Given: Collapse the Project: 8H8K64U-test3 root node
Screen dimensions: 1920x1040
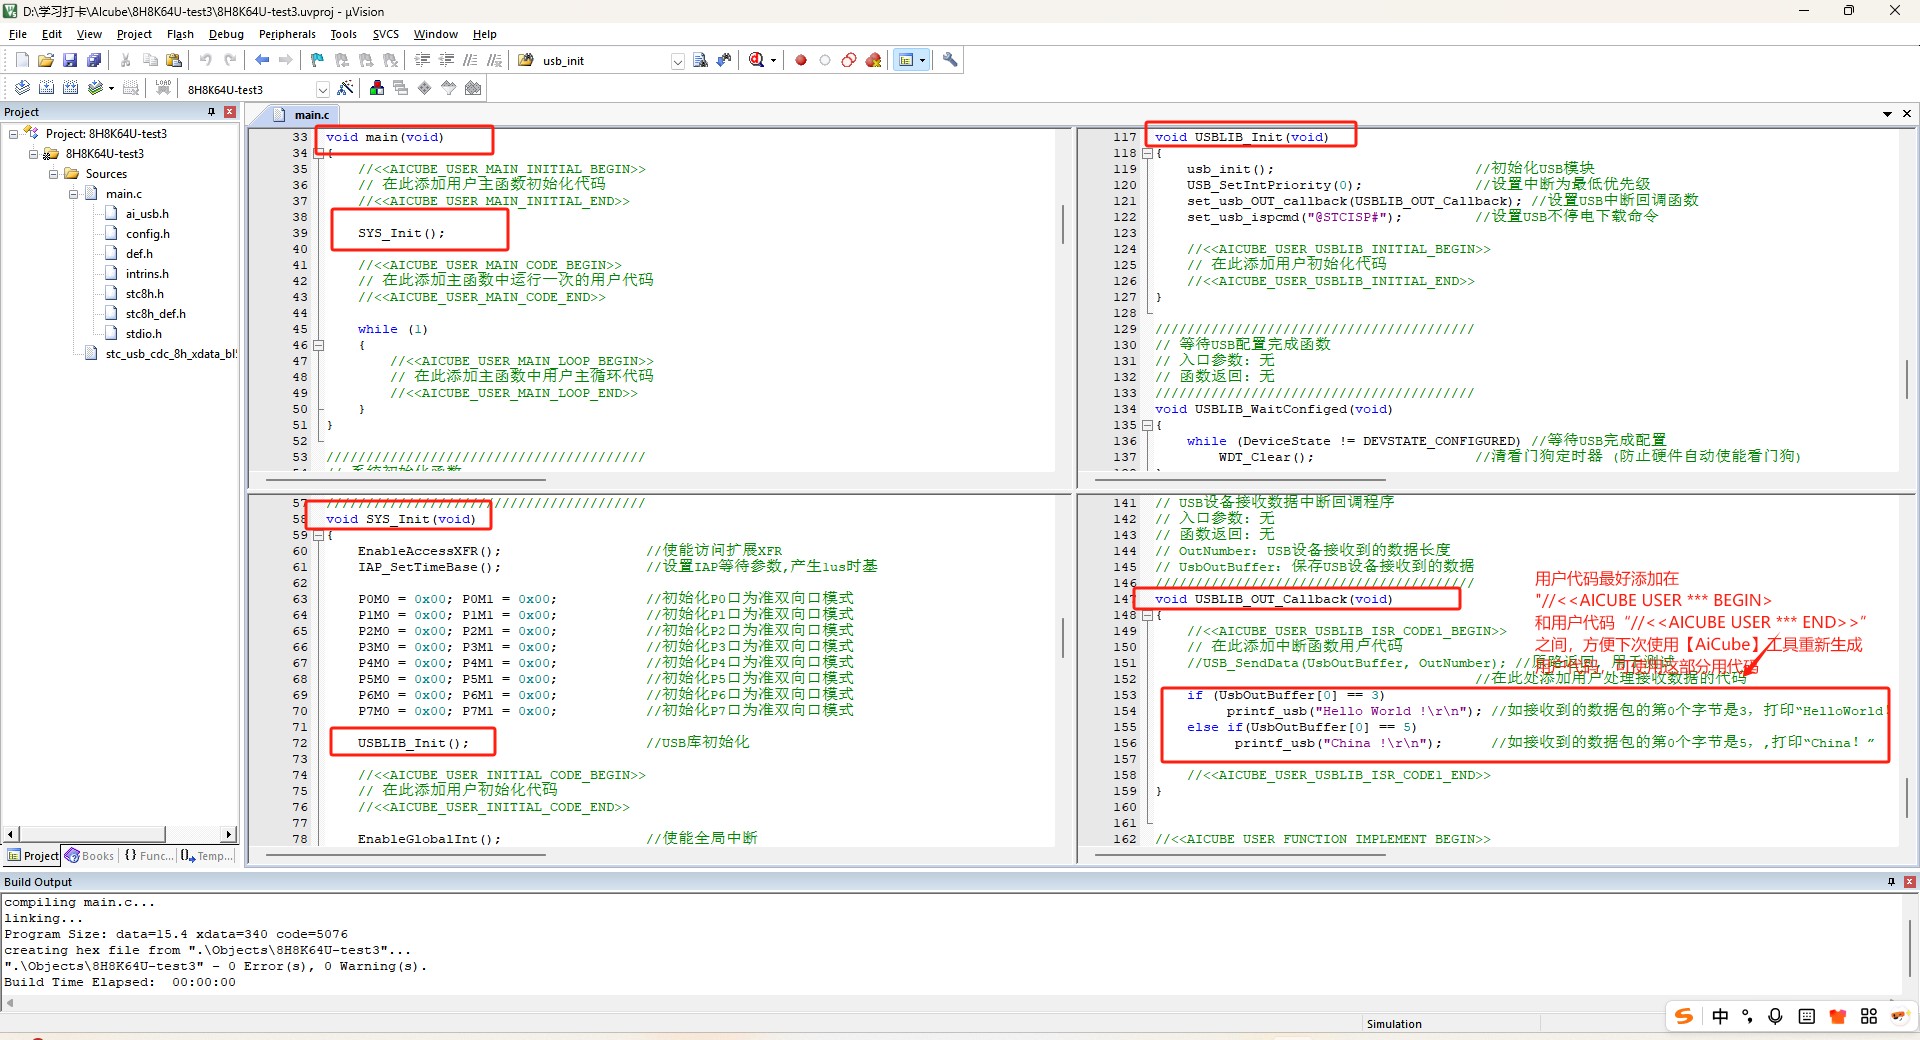Looking at the screenshot, I should [x=13, y=134].
